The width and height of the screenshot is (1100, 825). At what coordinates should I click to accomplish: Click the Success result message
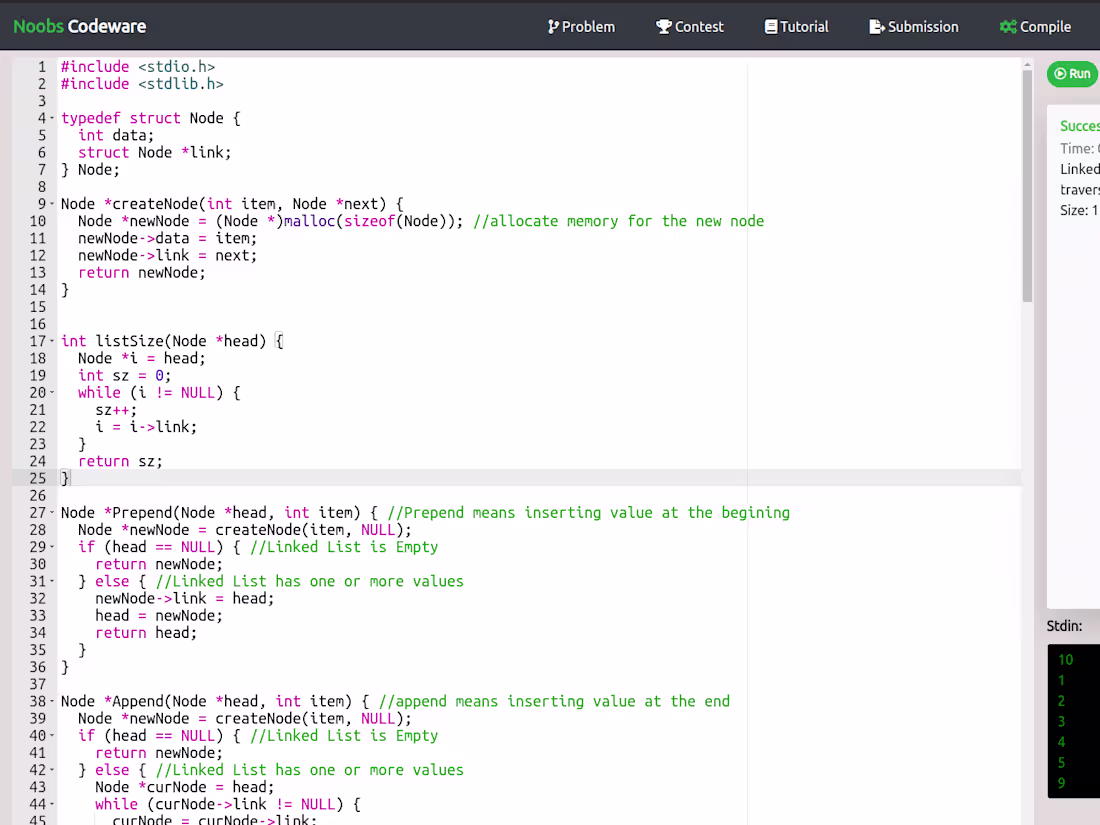pos(1078,125)
